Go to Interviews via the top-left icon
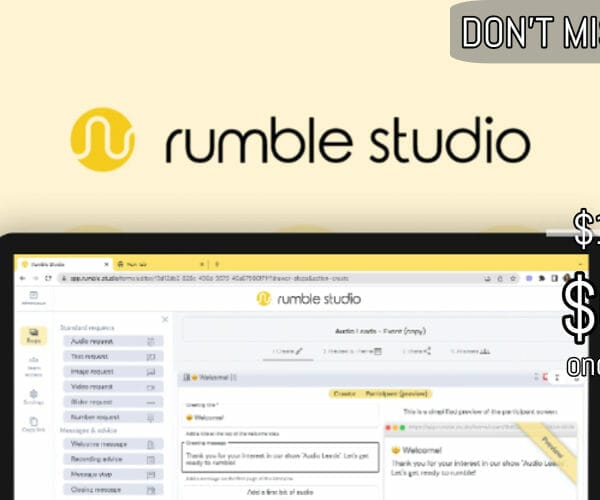Image resolution: width=600 pixels, height=500 pixels. 33,297
